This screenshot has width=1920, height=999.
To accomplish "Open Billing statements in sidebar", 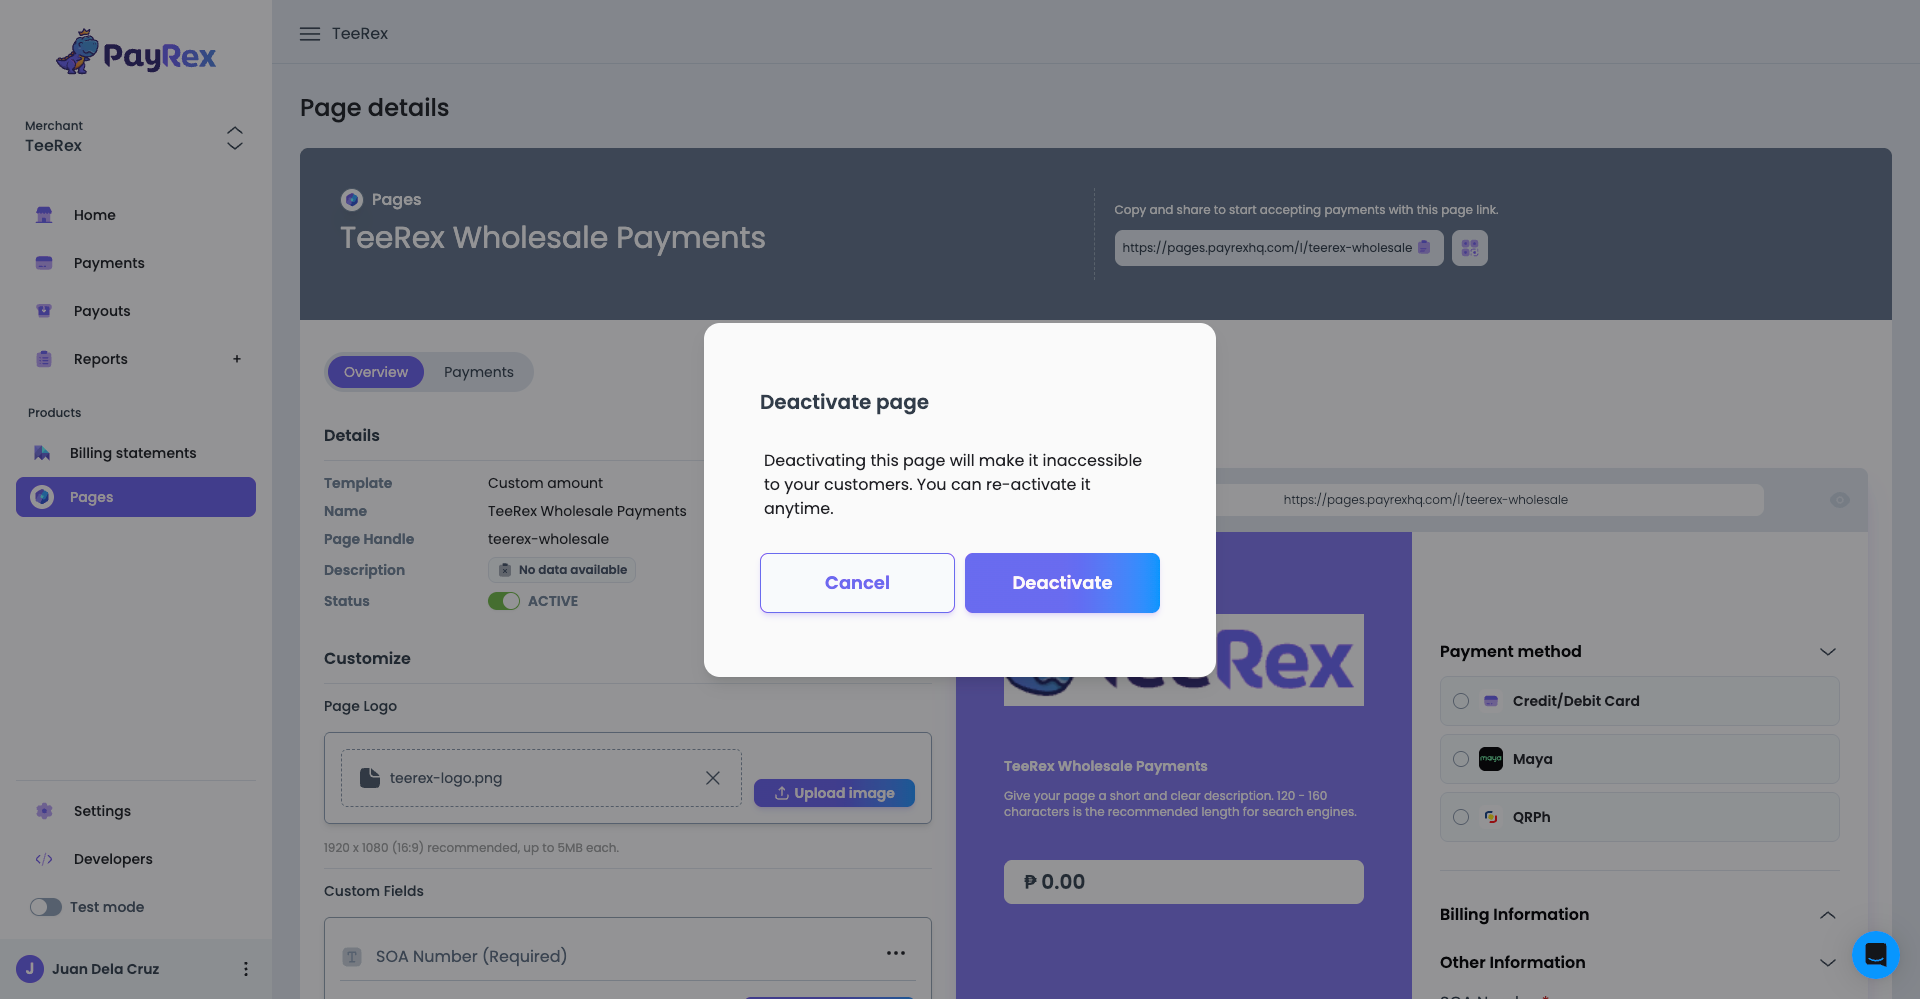I will pyautogui.click(x=133, y=453).
